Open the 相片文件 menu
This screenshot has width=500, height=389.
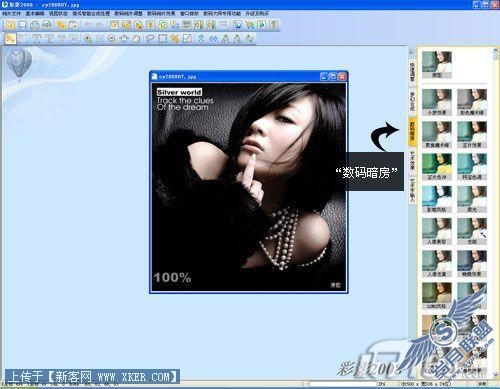[x=11, y=13]
